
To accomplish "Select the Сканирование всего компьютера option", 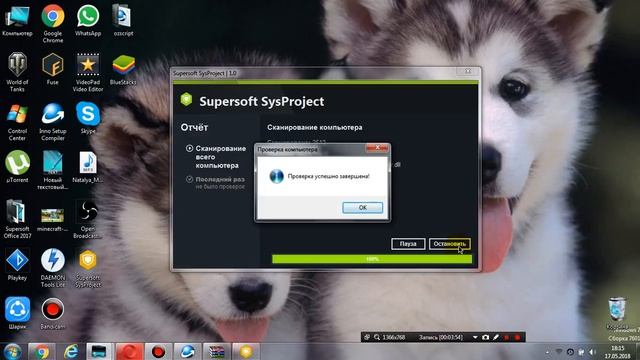I will click(x=216, y=157).
